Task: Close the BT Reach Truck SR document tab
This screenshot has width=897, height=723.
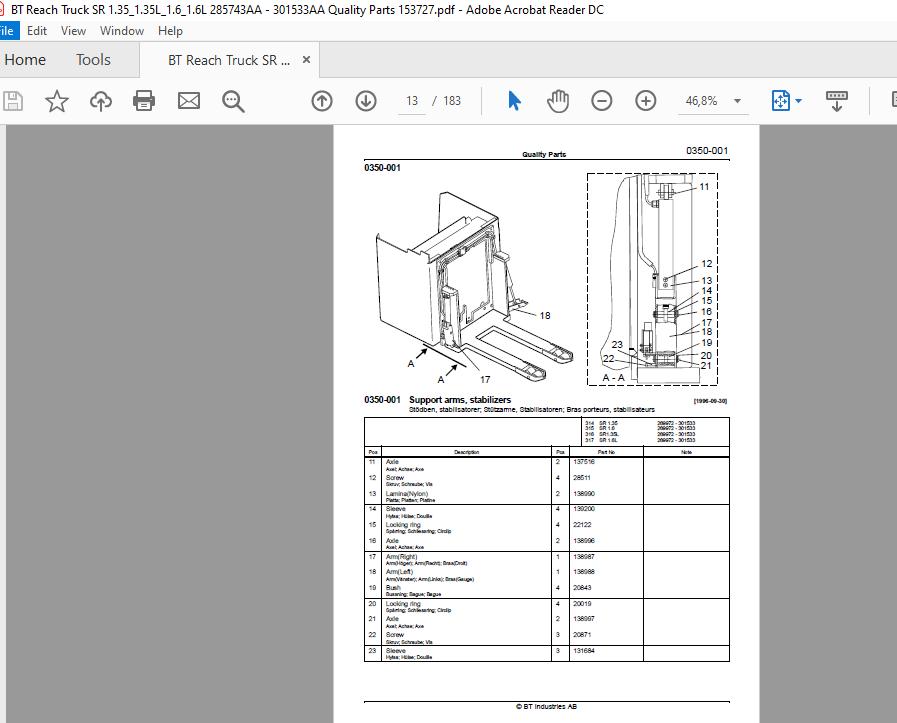Action: click(x=307, y=59)
